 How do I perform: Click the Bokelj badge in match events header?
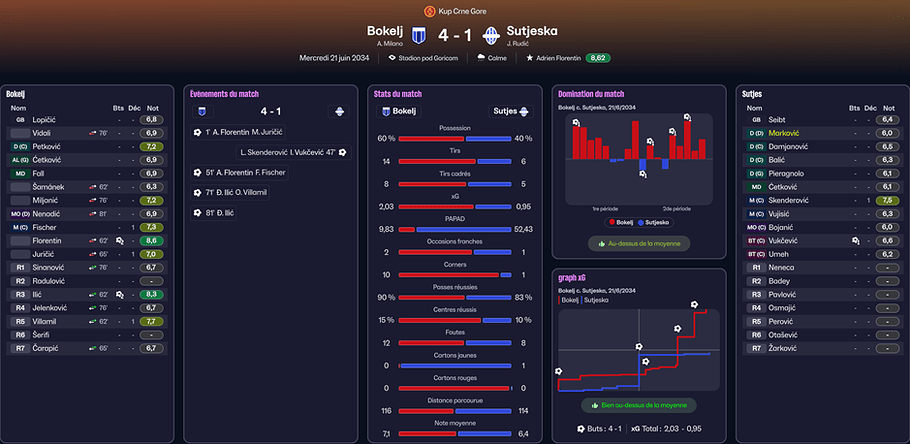(203, 111)
